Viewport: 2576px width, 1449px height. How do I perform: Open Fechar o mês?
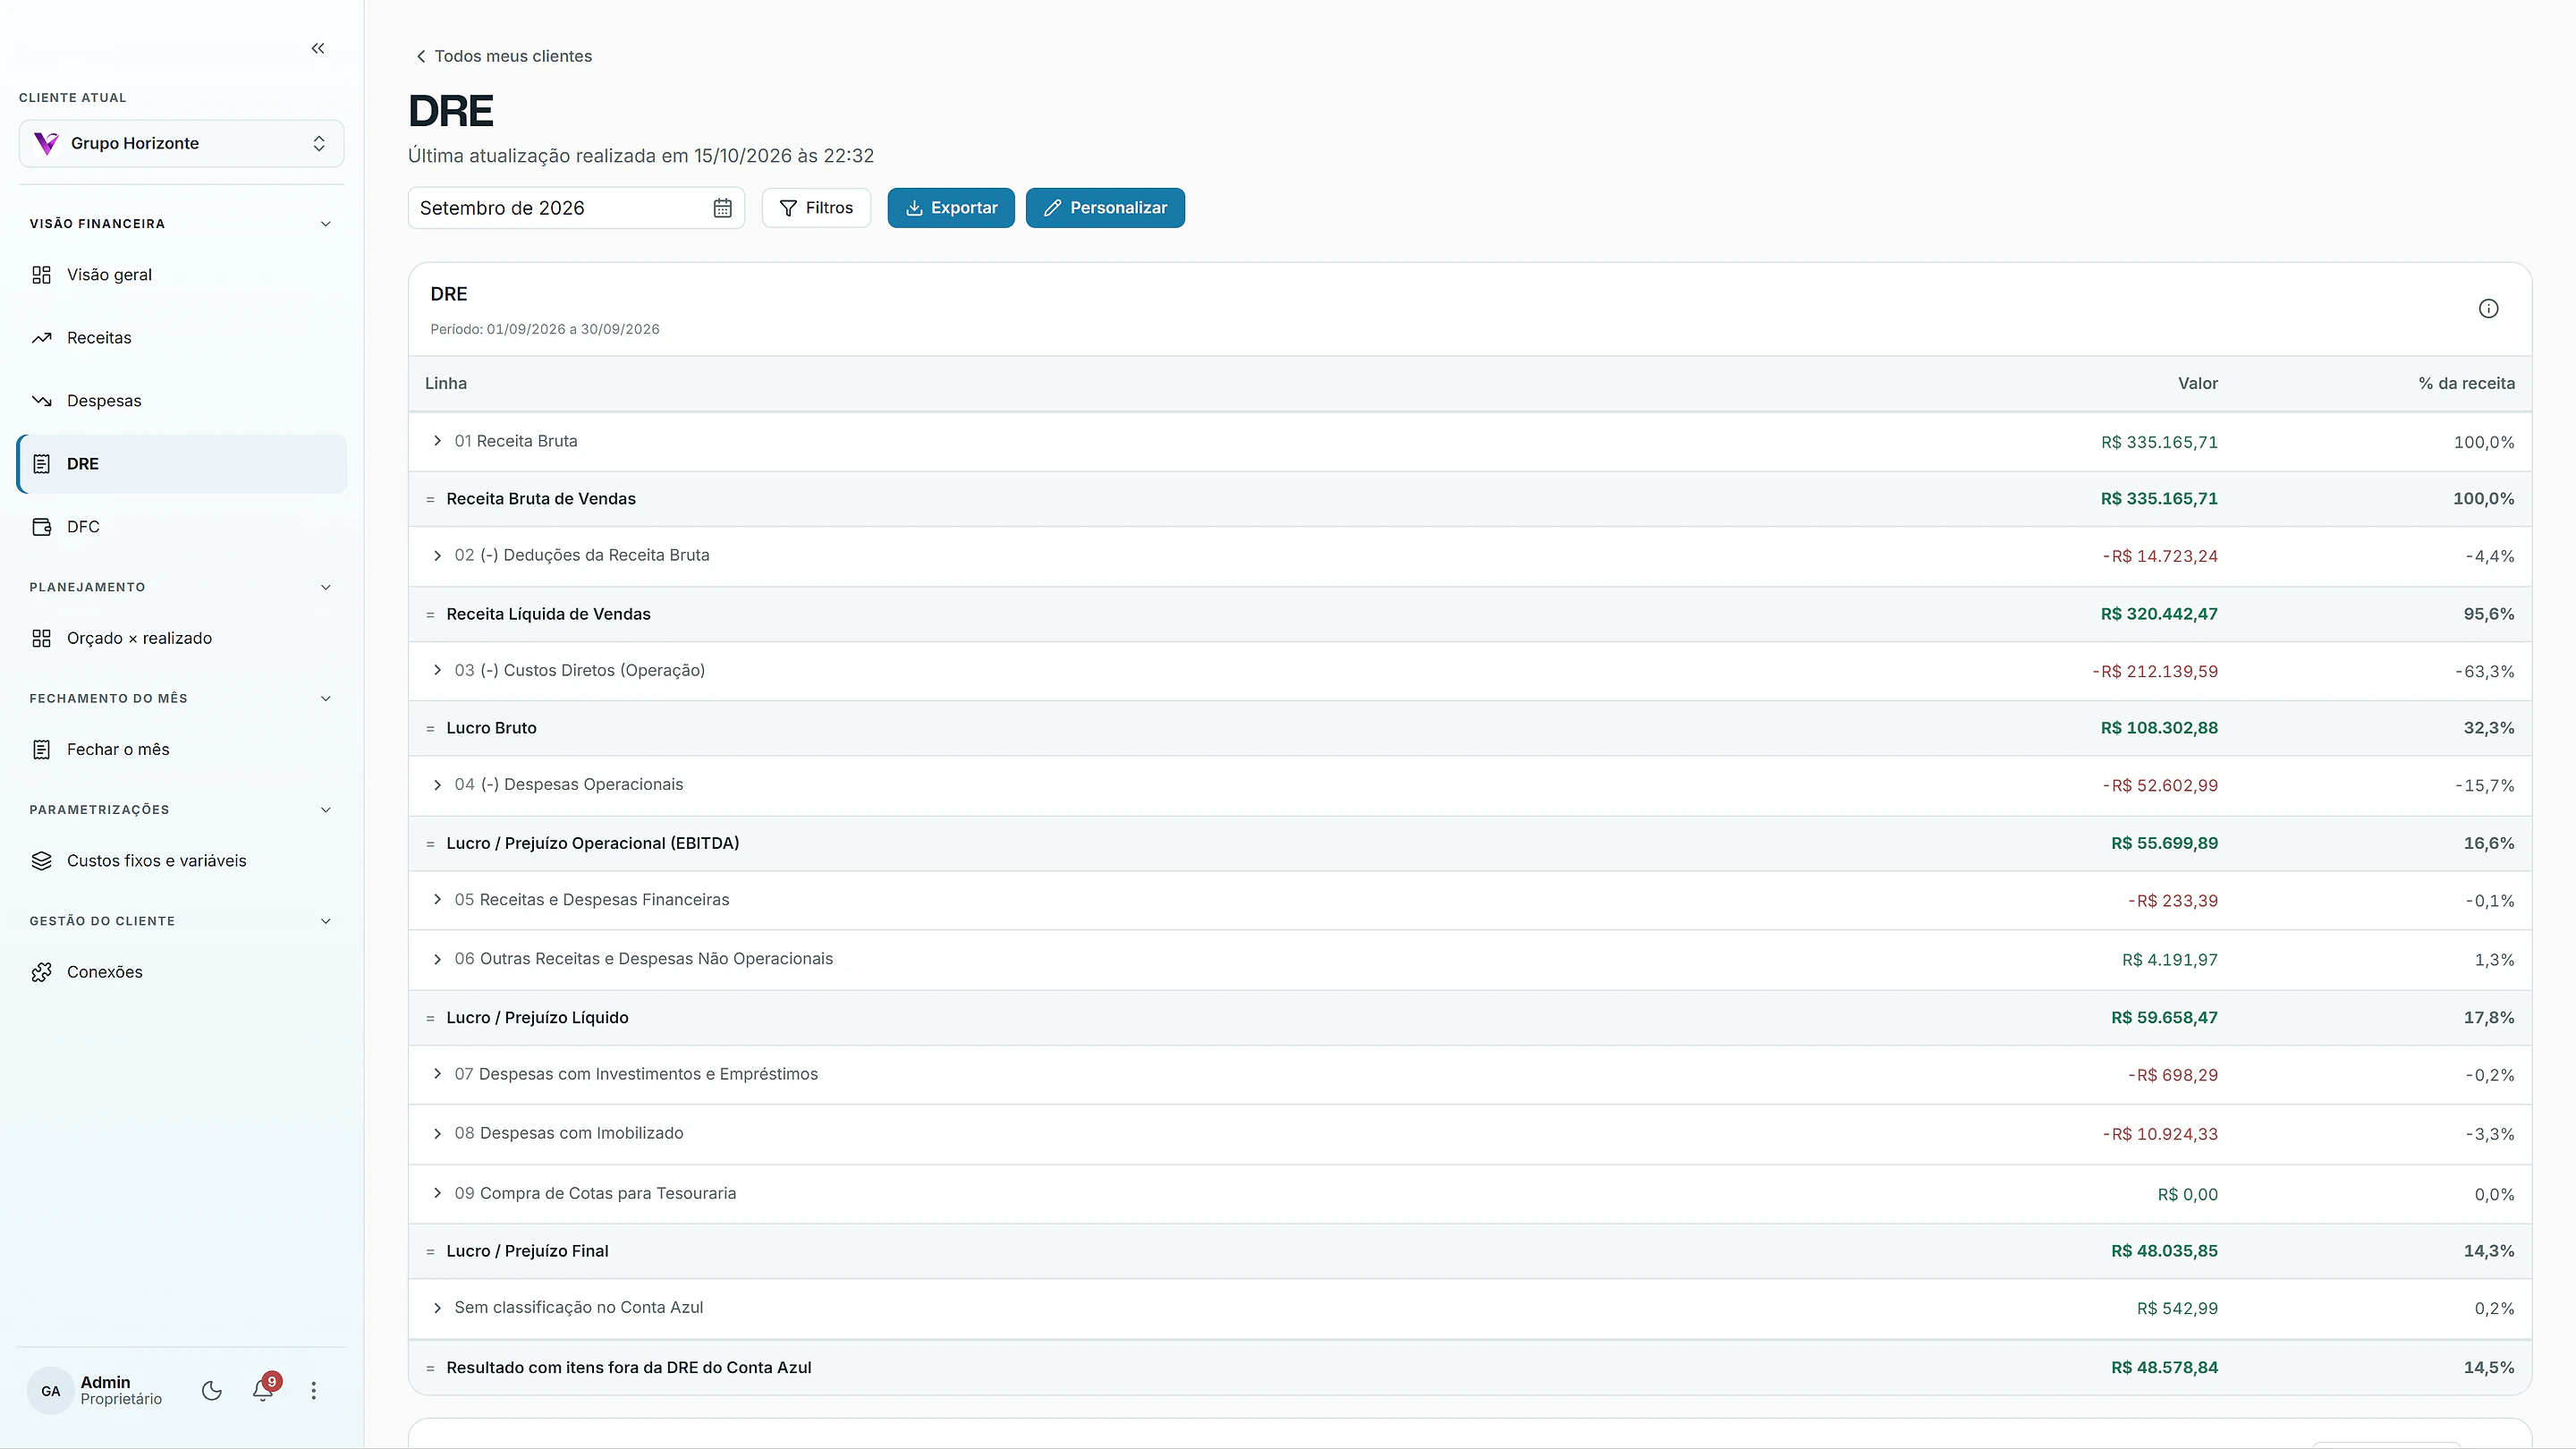(x=181, y=749)
